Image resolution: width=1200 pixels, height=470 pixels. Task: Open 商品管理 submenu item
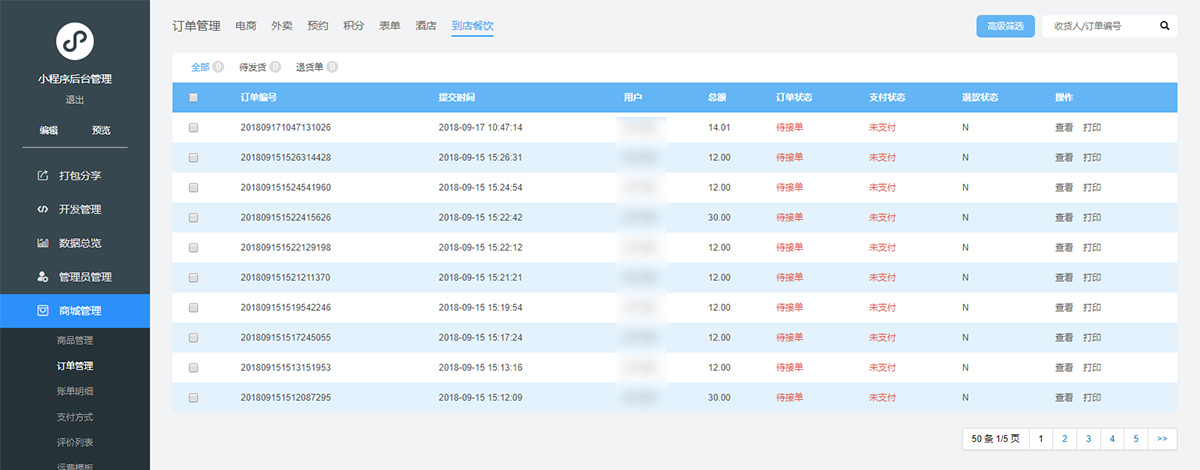click(x=75, y=341)
